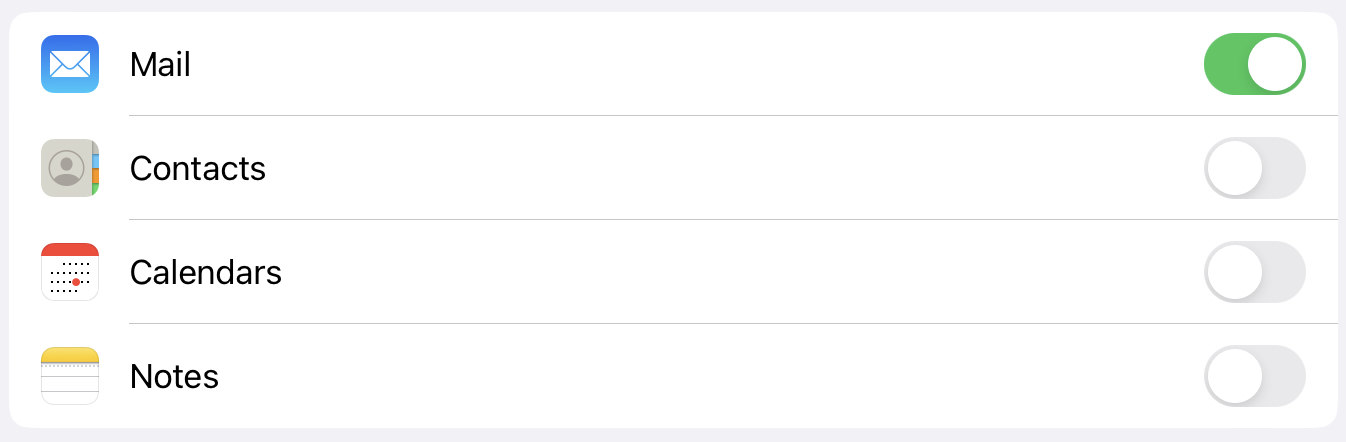This screenshot has height=442, width=1346.
Task: Click the Calendars app icon
Action: pos(70,272)
